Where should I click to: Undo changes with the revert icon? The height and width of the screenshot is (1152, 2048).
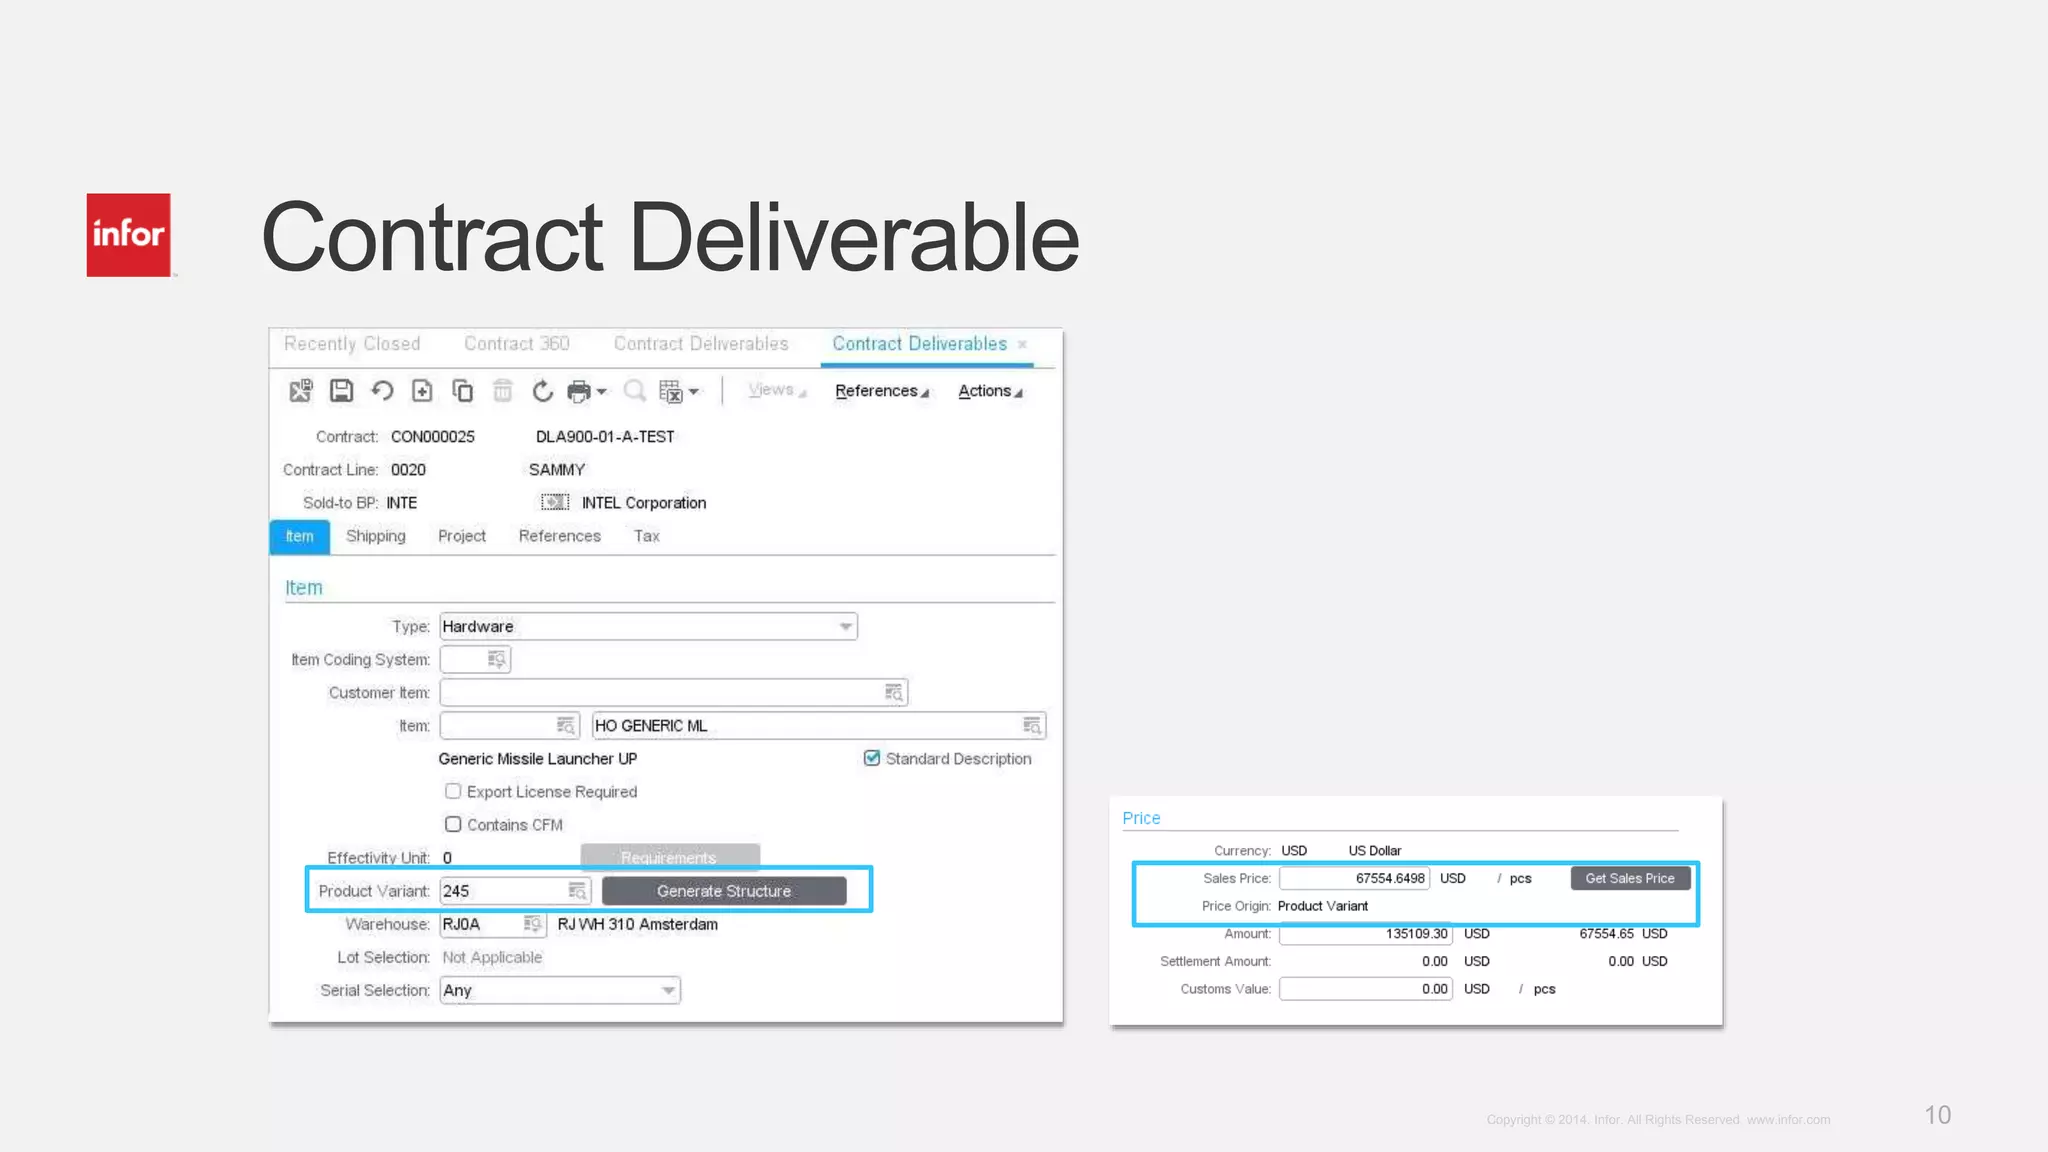click(382, 391)
